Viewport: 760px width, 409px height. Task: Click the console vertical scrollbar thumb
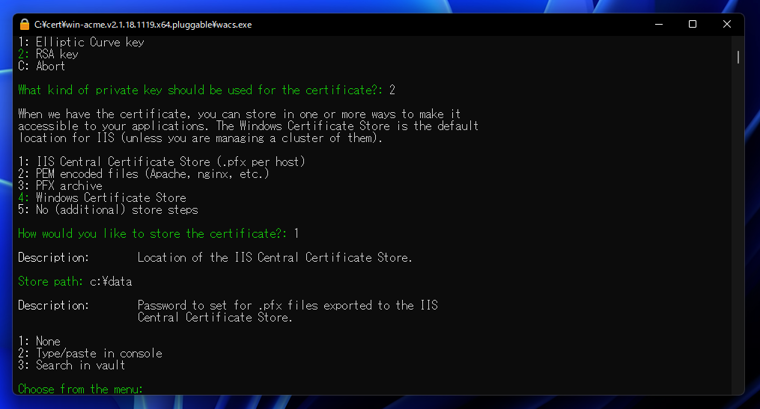coord(738,57)
